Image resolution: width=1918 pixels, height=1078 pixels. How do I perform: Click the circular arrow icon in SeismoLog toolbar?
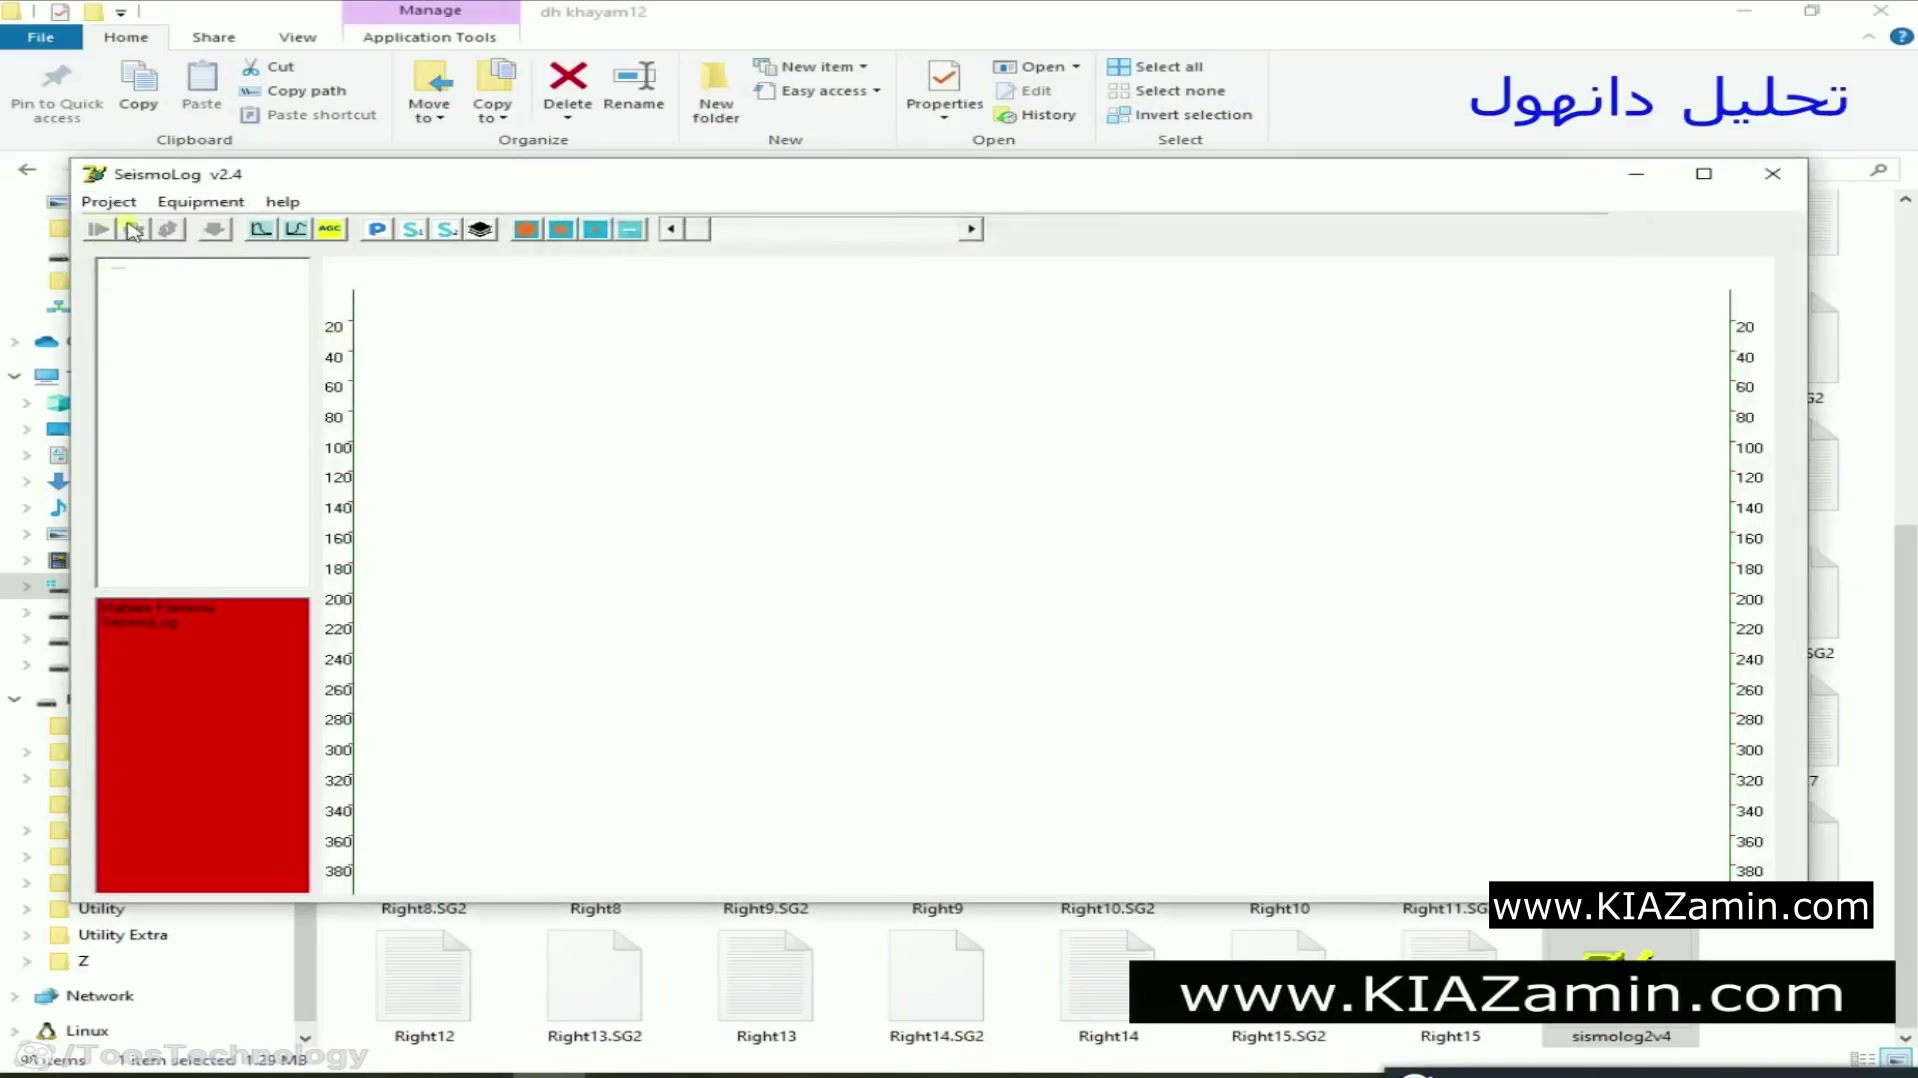coord(168,229)
